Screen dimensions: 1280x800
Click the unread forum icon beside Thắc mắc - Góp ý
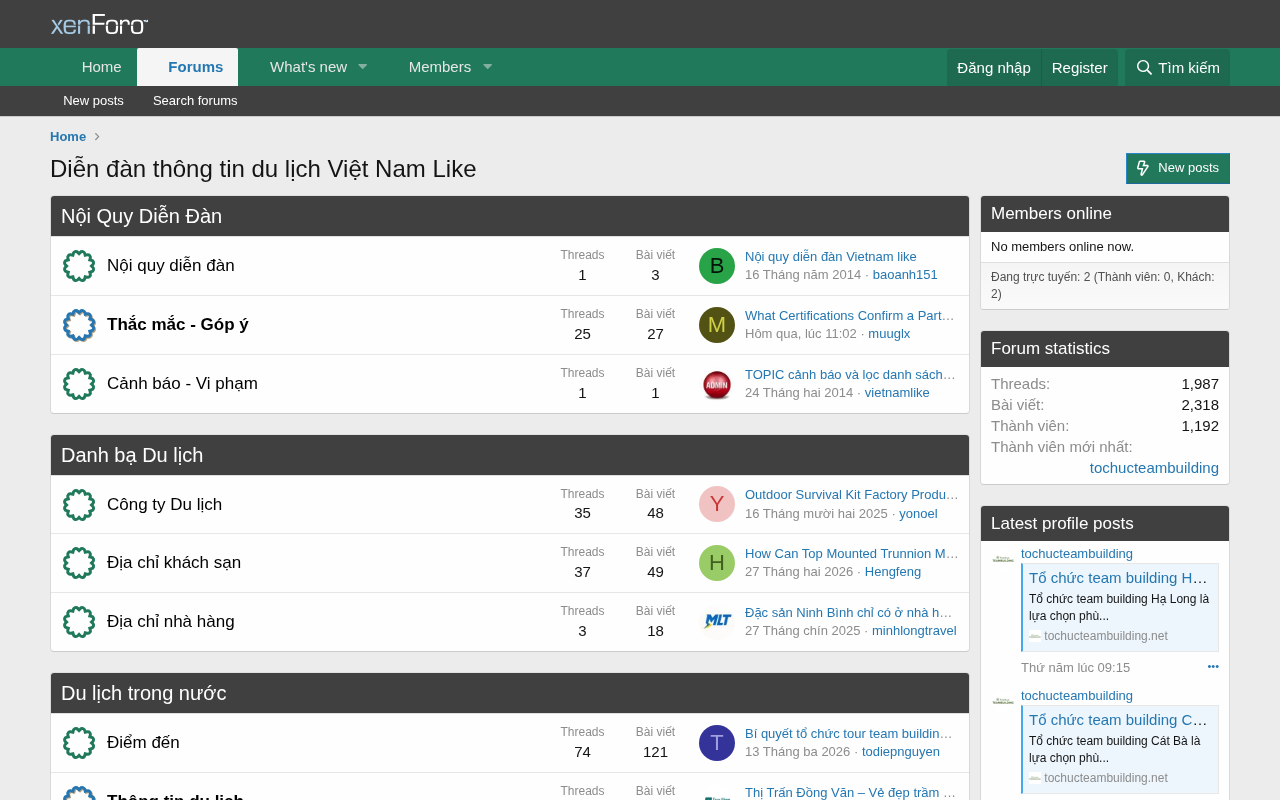pos(79,325)
